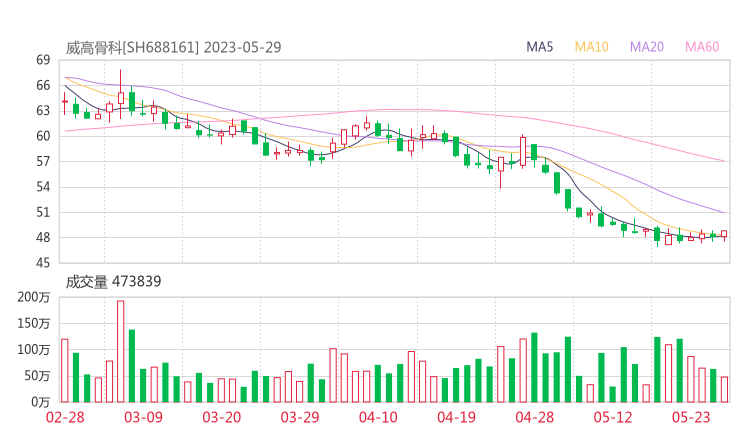740x440 pixels.
Task: Click the 成交量 473839 volume label
Action: pyautogui.click(x=113, y=282)
